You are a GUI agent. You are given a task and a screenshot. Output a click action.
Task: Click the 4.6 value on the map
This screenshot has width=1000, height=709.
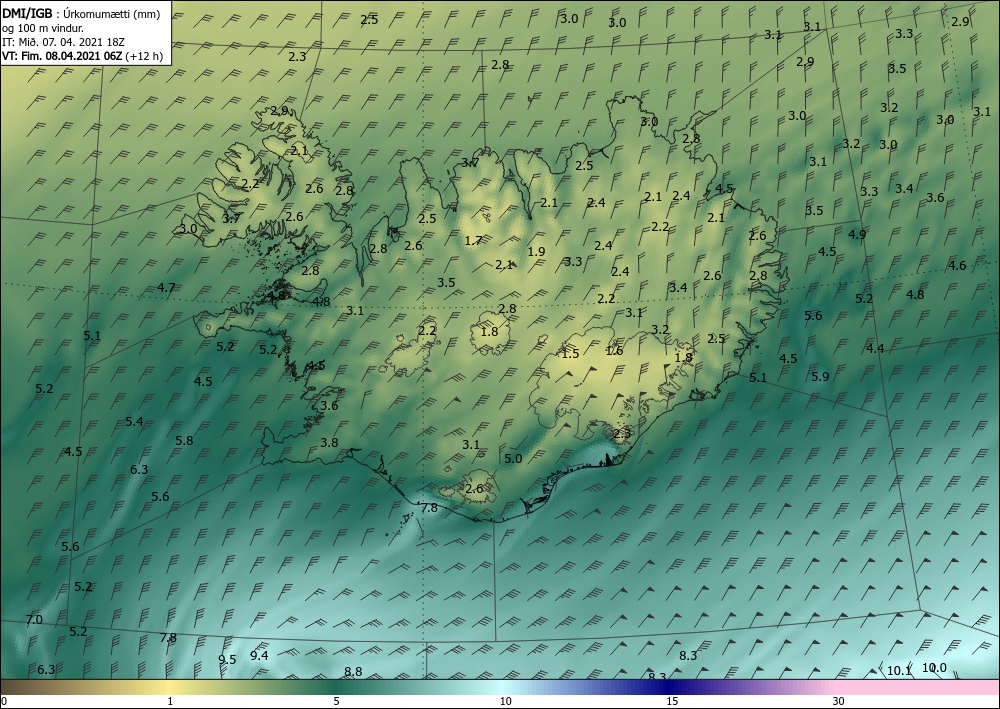click(957, 266)
